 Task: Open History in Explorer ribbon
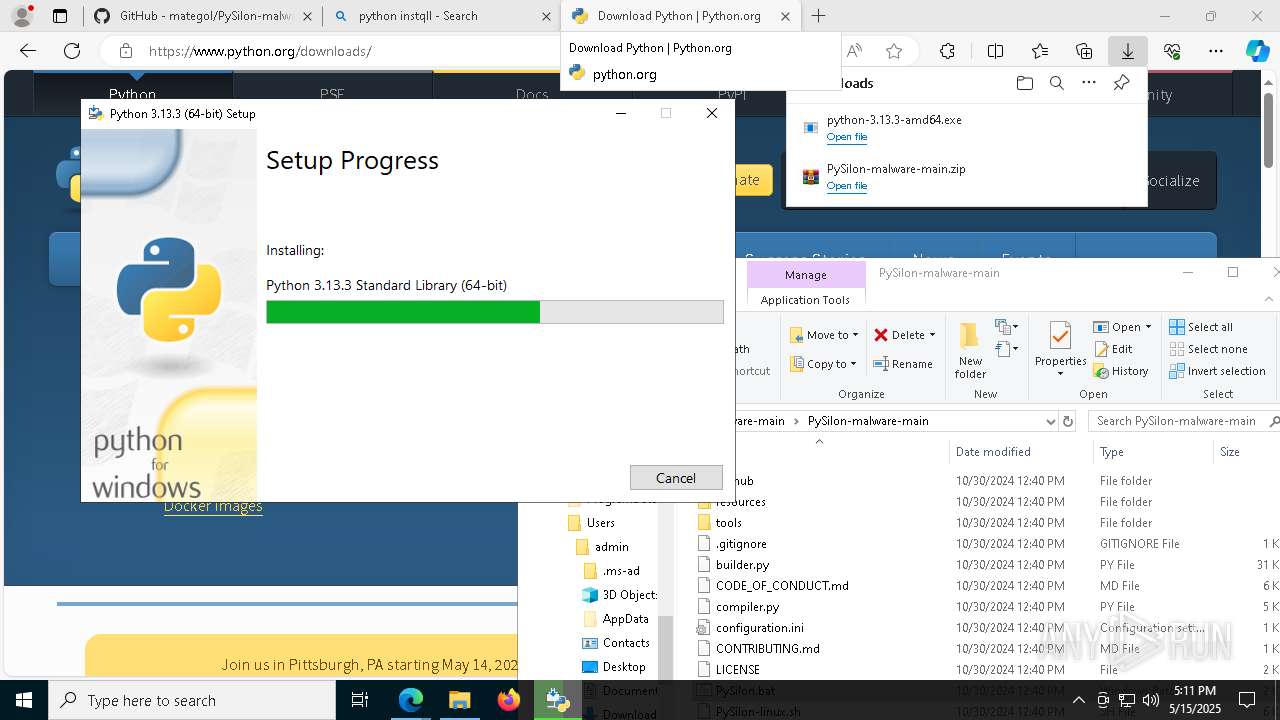click(1121, 371)
